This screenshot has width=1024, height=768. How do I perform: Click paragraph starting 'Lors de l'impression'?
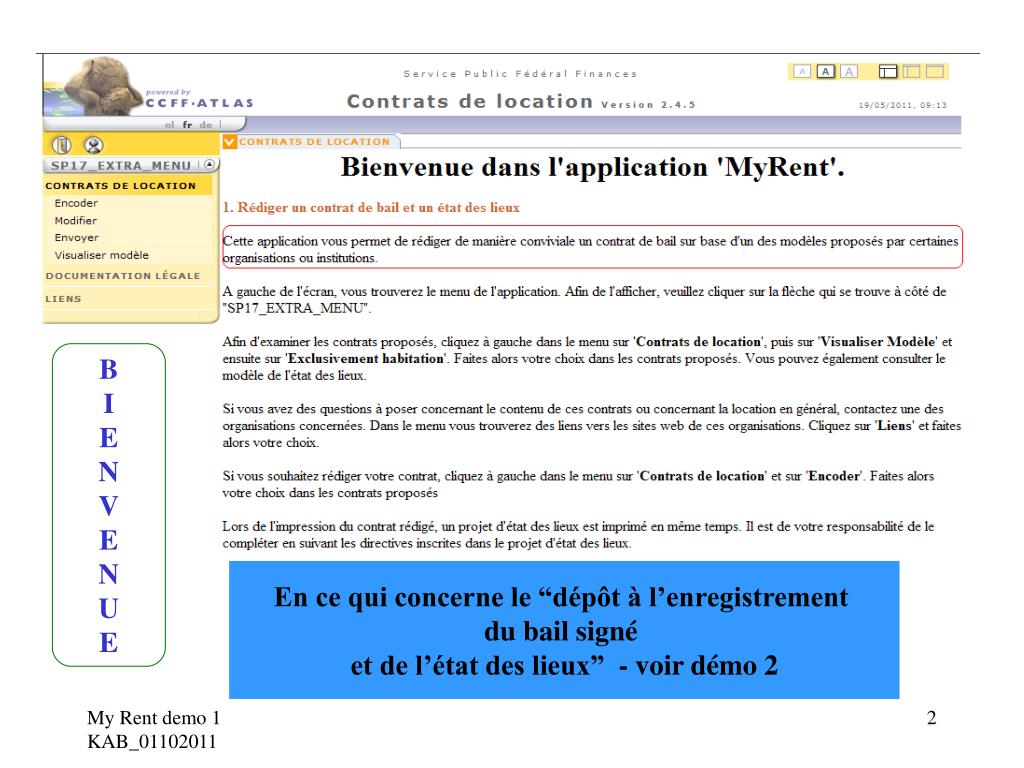[579, 535]
